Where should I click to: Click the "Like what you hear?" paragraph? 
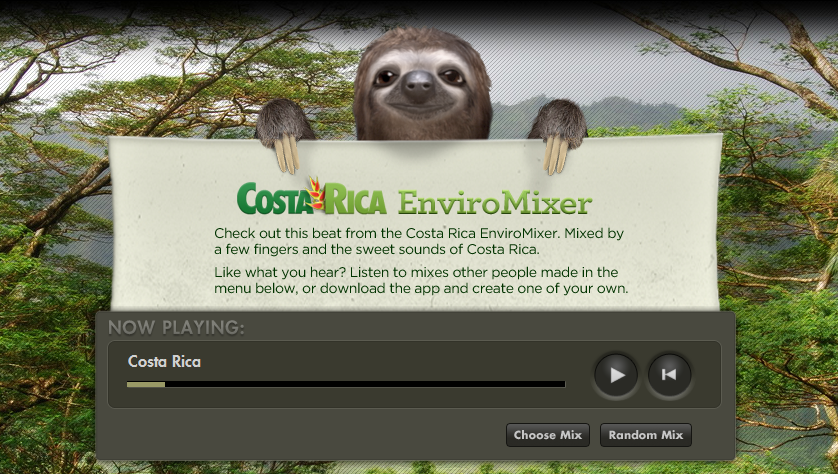pyautogui.click(x=421, y=281)
